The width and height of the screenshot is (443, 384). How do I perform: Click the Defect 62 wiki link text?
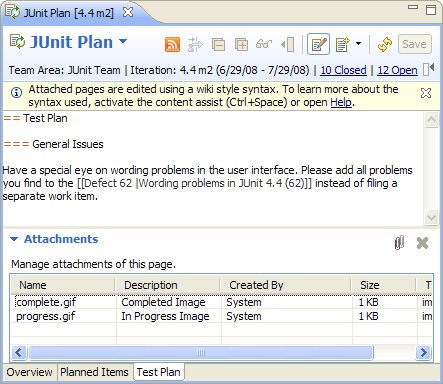(x=194, y=183)
